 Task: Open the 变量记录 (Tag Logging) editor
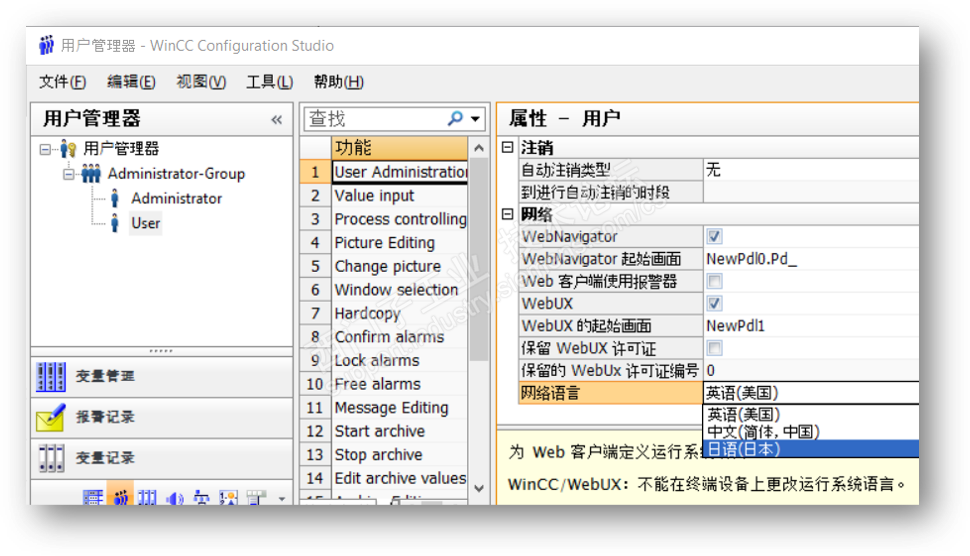[161, 458]
